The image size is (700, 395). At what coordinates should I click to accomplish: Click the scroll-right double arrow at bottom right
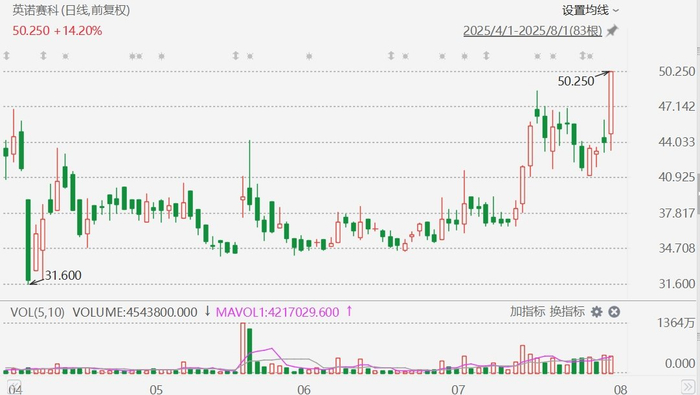click(x=688, y=387)
